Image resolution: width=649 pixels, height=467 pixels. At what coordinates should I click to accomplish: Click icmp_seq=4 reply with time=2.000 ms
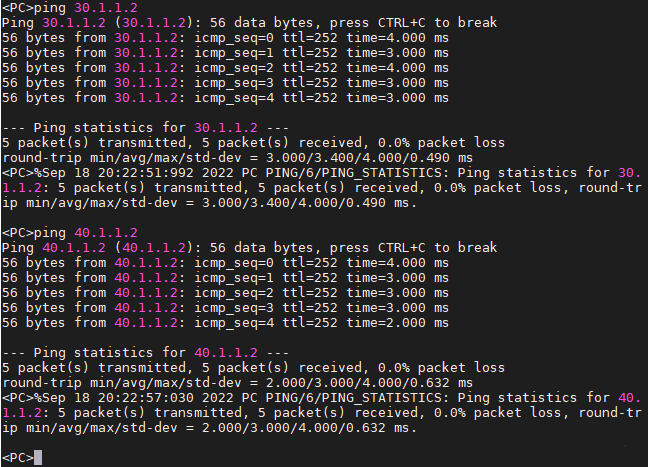pos(225,323)
